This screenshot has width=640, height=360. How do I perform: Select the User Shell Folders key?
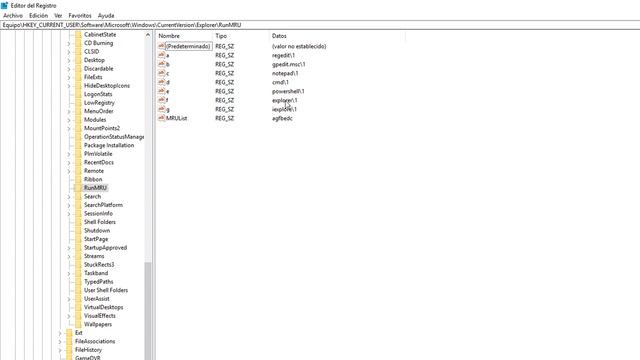coord(106,290)
